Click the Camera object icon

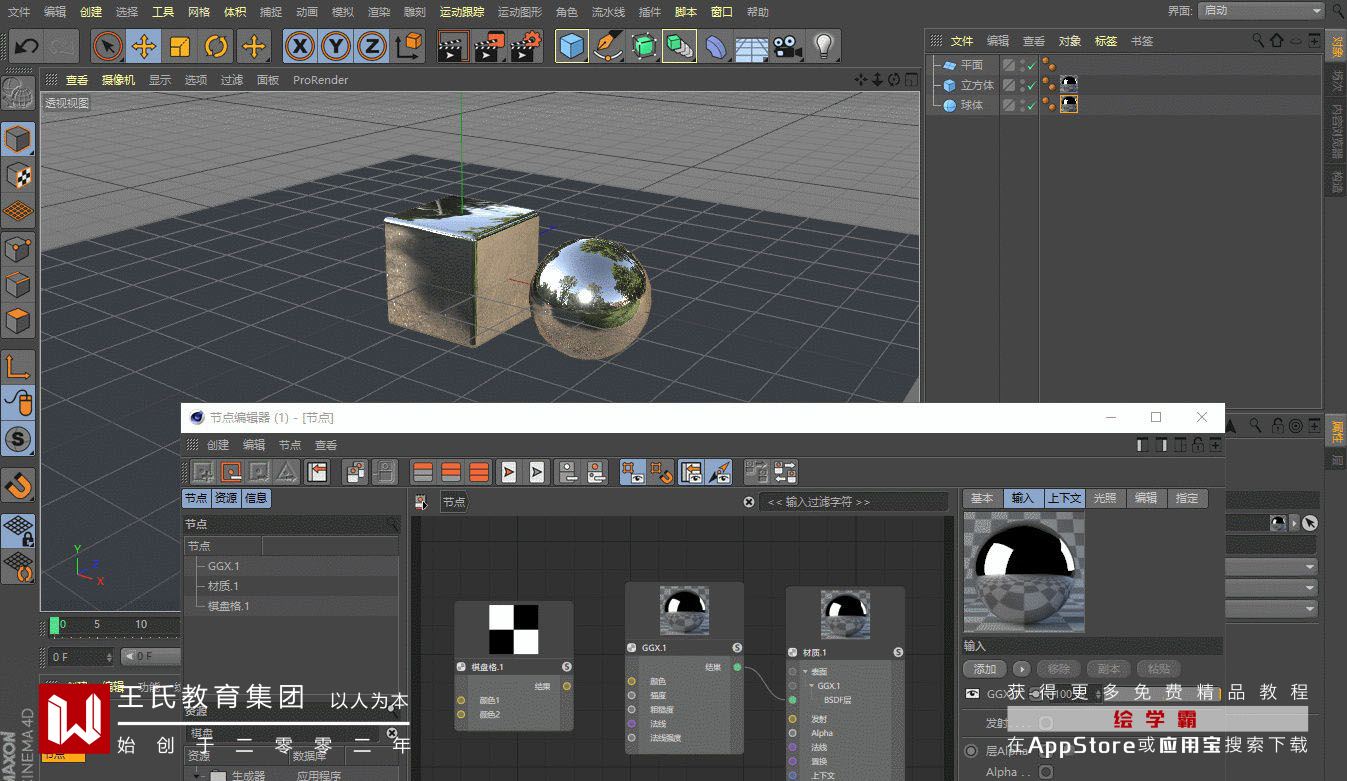[787, 46]
